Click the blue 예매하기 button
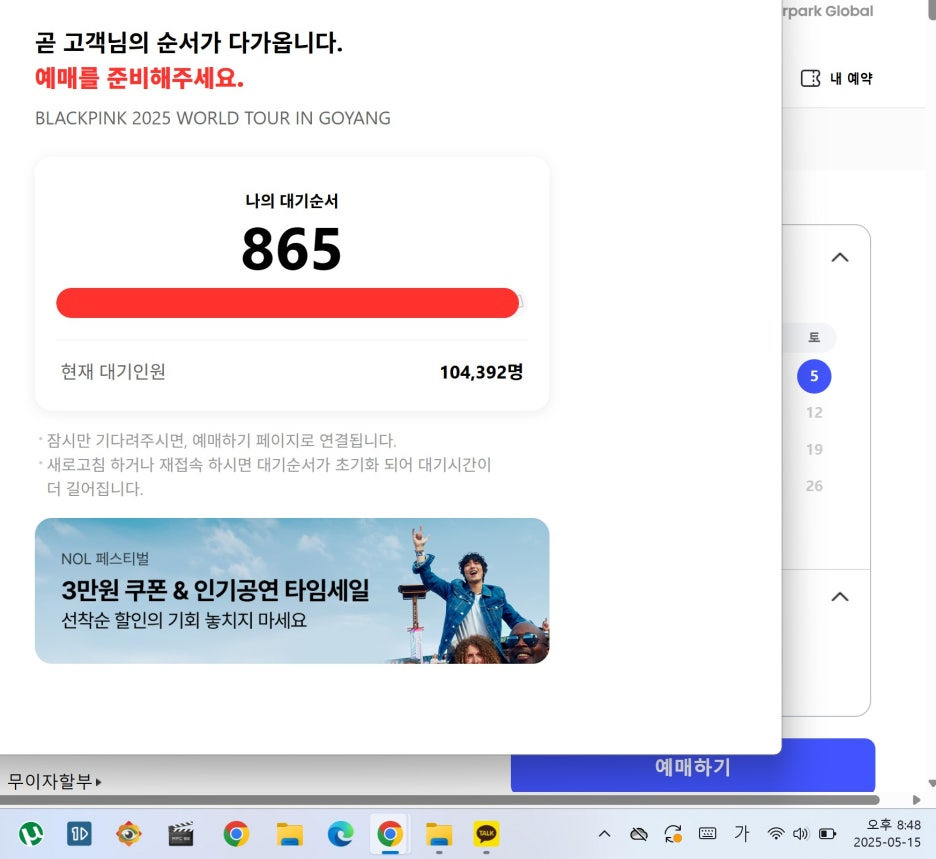The height and width of the screenshot is (859, 936). (692, 765)
